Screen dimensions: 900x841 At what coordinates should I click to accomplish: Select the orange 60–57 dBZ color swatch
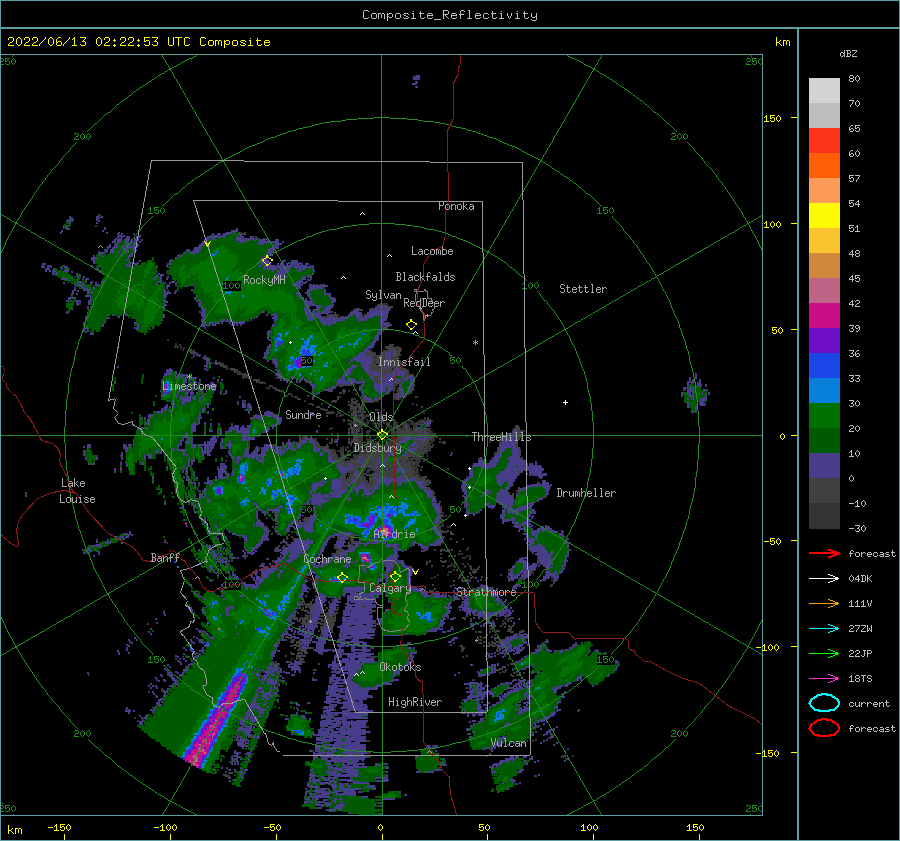(x=824, y=166)
